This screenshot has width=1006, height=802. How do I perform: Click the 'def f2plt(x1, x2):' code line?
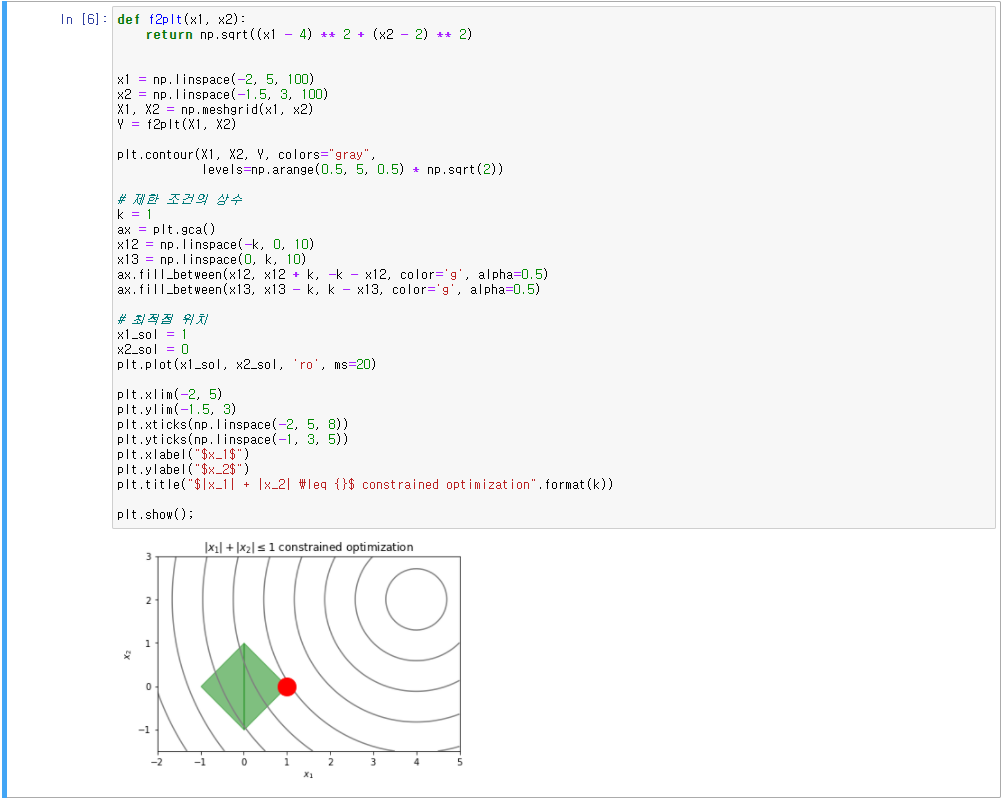click(182, 19)
